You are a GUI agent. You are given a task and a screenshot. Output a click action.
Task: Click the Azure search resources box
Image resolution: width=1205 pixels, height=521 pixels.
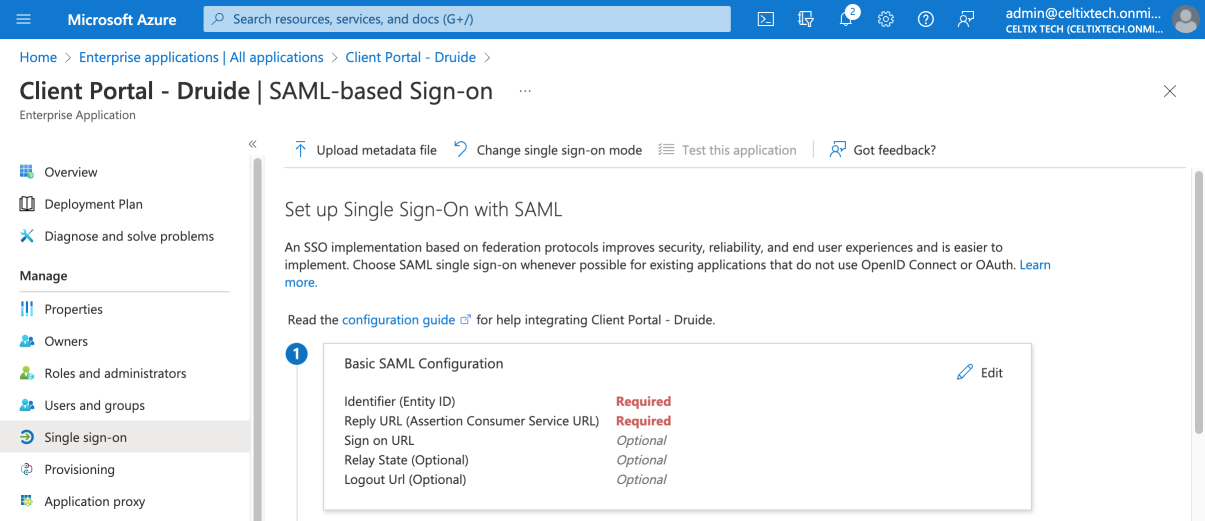pyautogui.click(x=467, y=19)
